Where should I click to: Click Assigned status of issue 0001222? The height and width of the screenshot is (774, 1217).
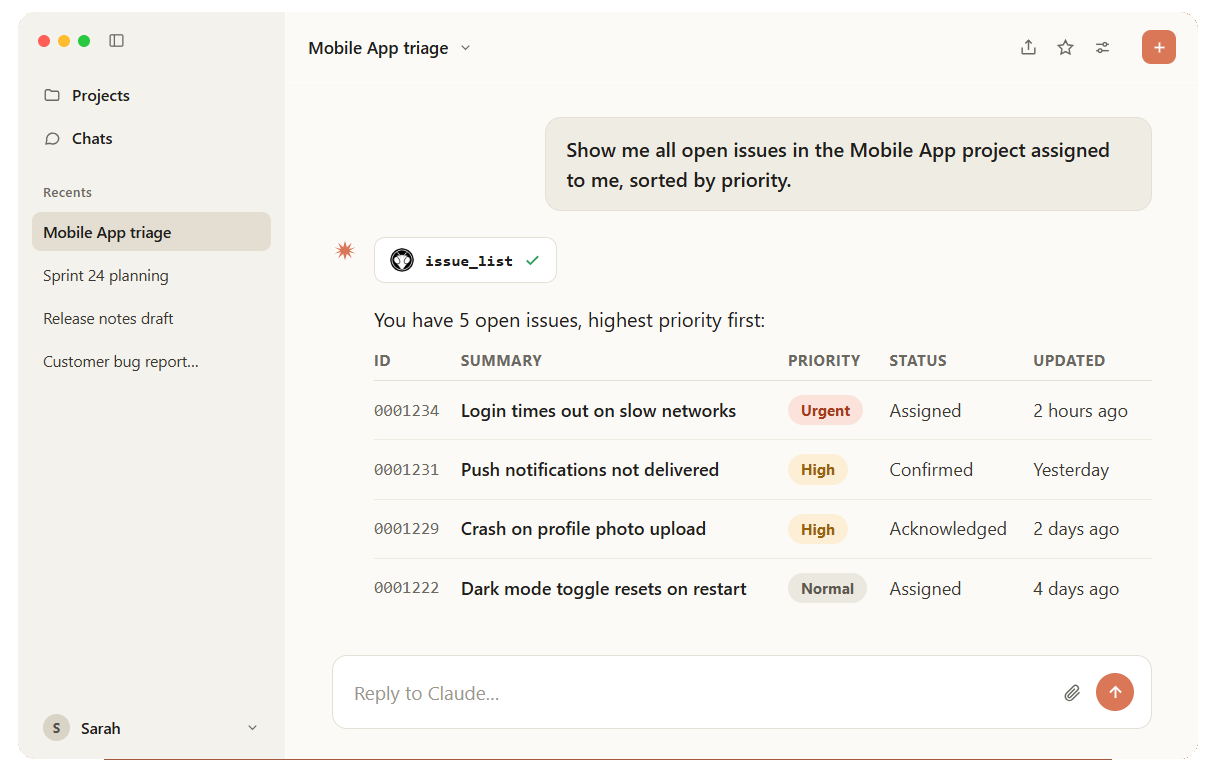coord(925,588)
